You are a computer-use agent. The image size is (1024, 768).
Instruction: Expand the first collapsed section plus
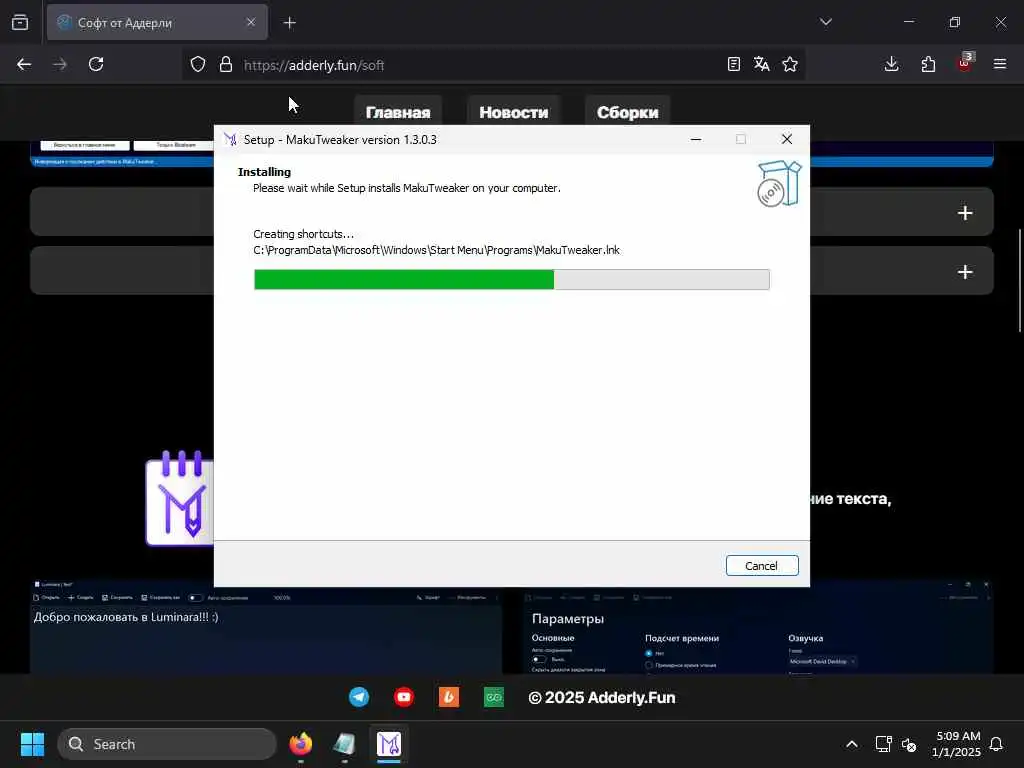(x=965, y=213)
